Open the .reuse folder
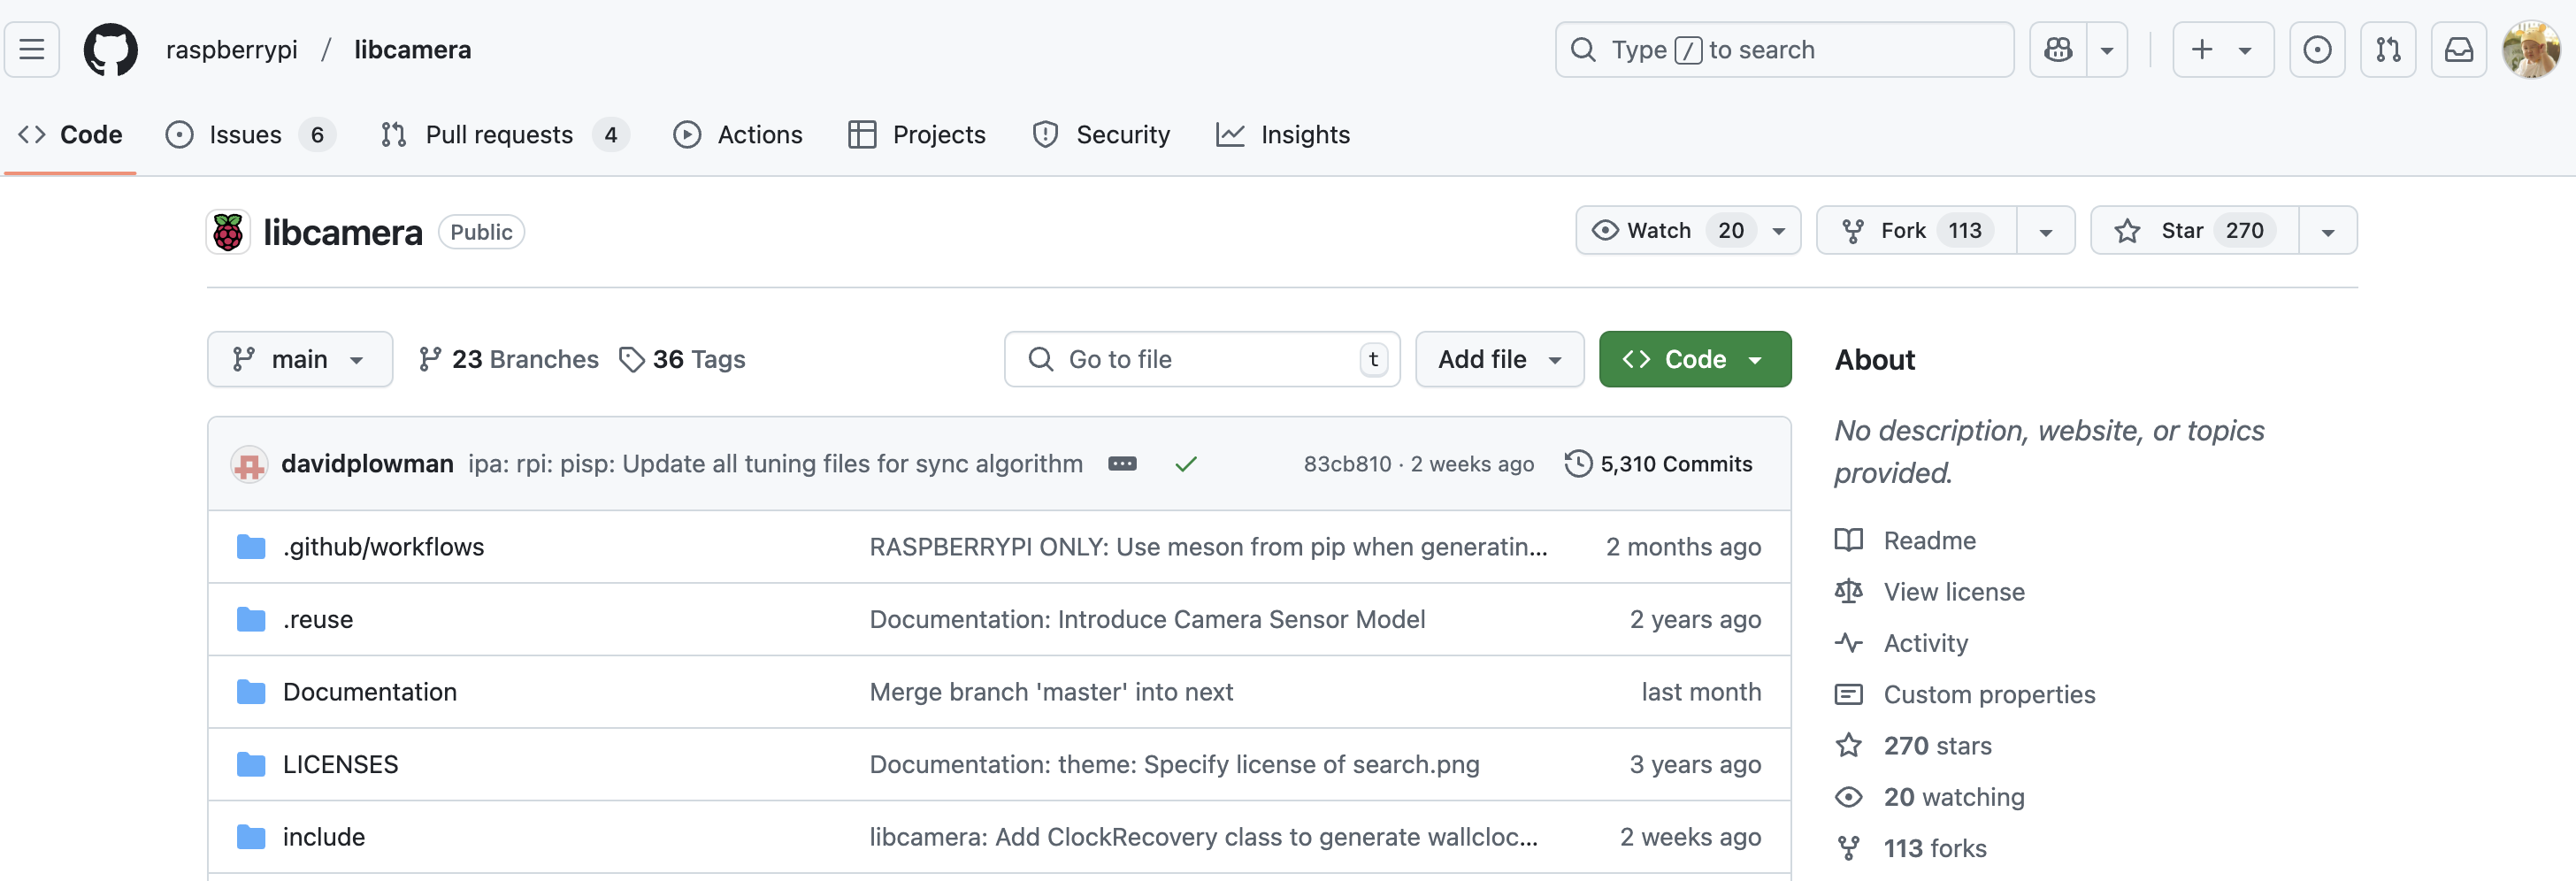 318,619
